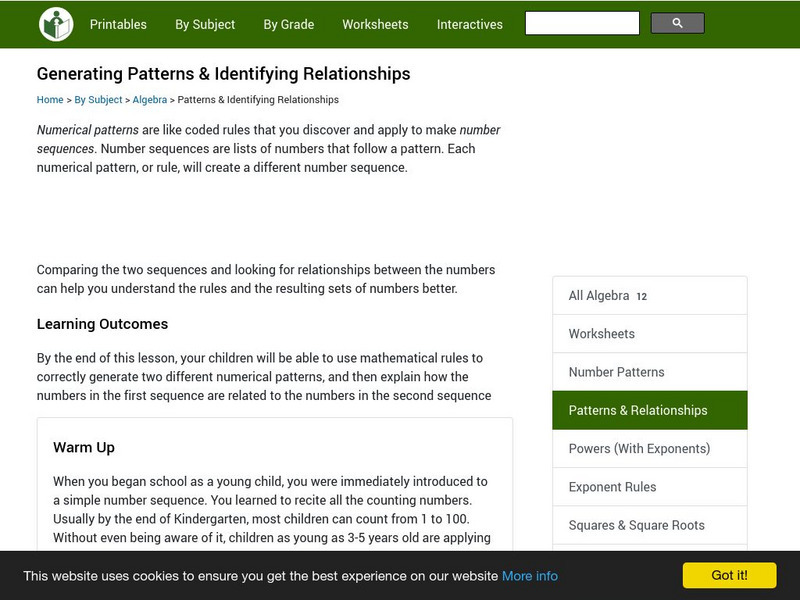Go to Exponent Rules in the sidebar

click(x=613, y=487)
